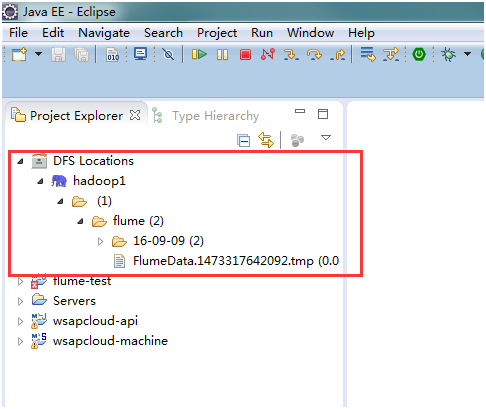Open the Project Explorer View Menu
Viewport: 486px width, 409px height.
pyautogui.click(x=326, y=137)
